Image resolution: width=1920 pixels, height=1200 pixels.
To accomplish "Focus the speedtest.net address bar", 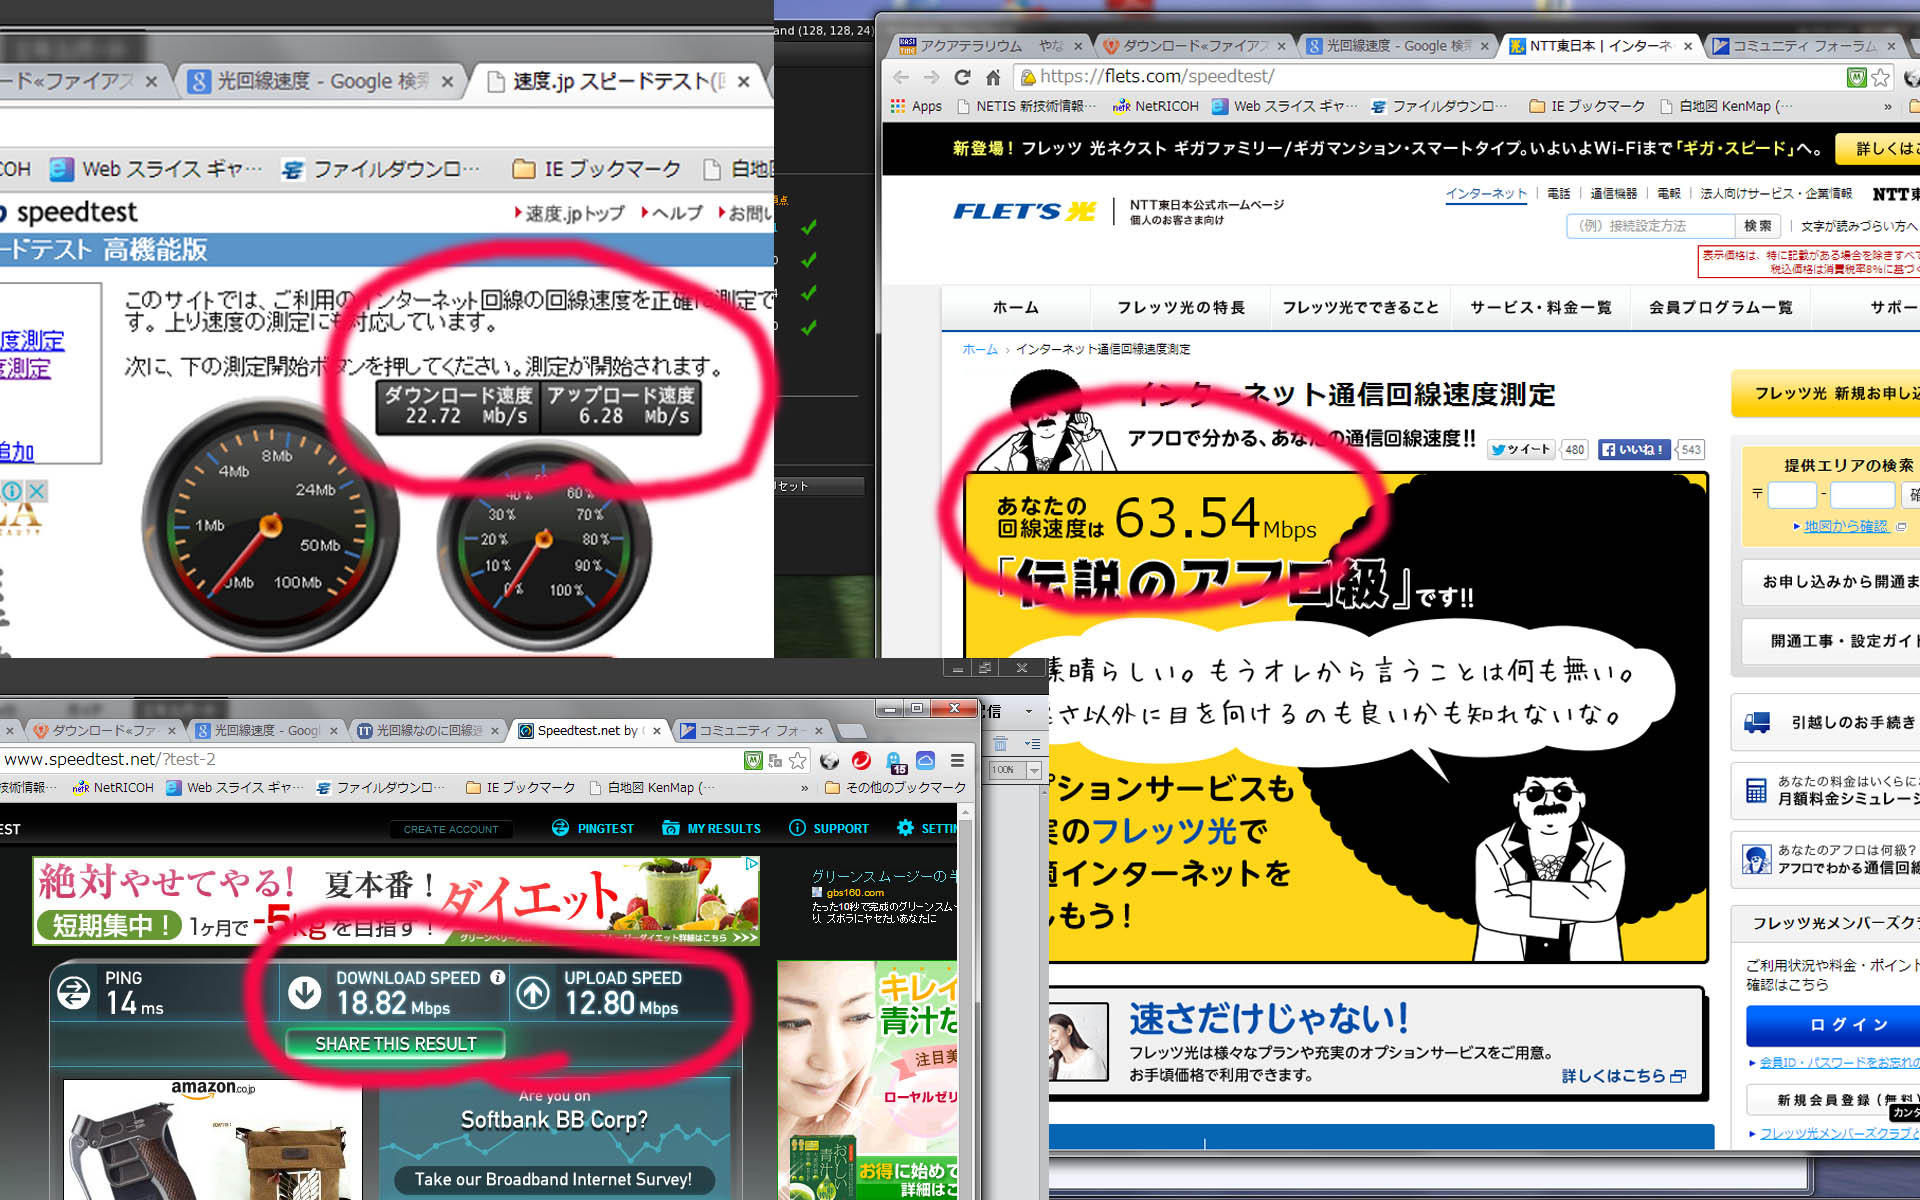I will click(370, 760).
